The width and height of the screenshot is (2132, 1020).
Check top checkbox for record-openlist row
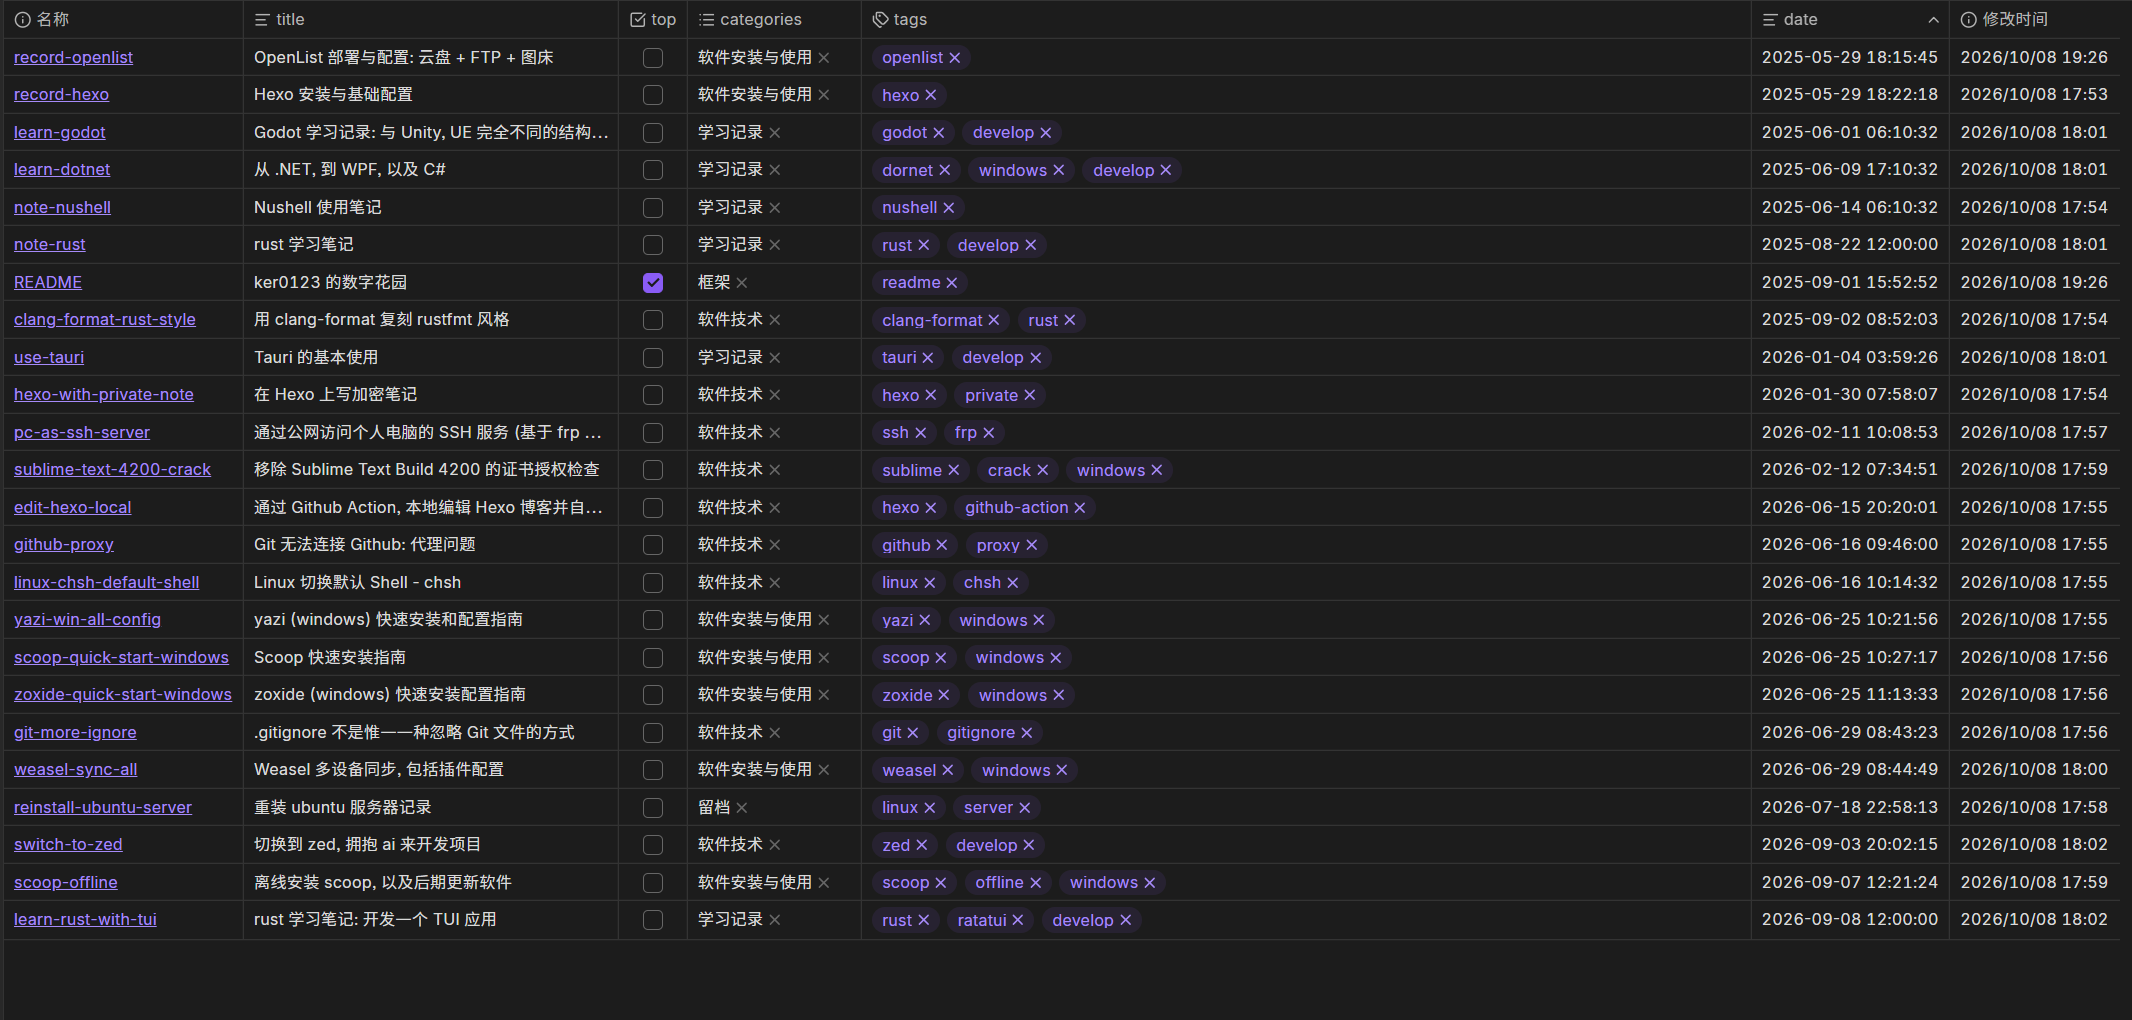pos(653,58)
